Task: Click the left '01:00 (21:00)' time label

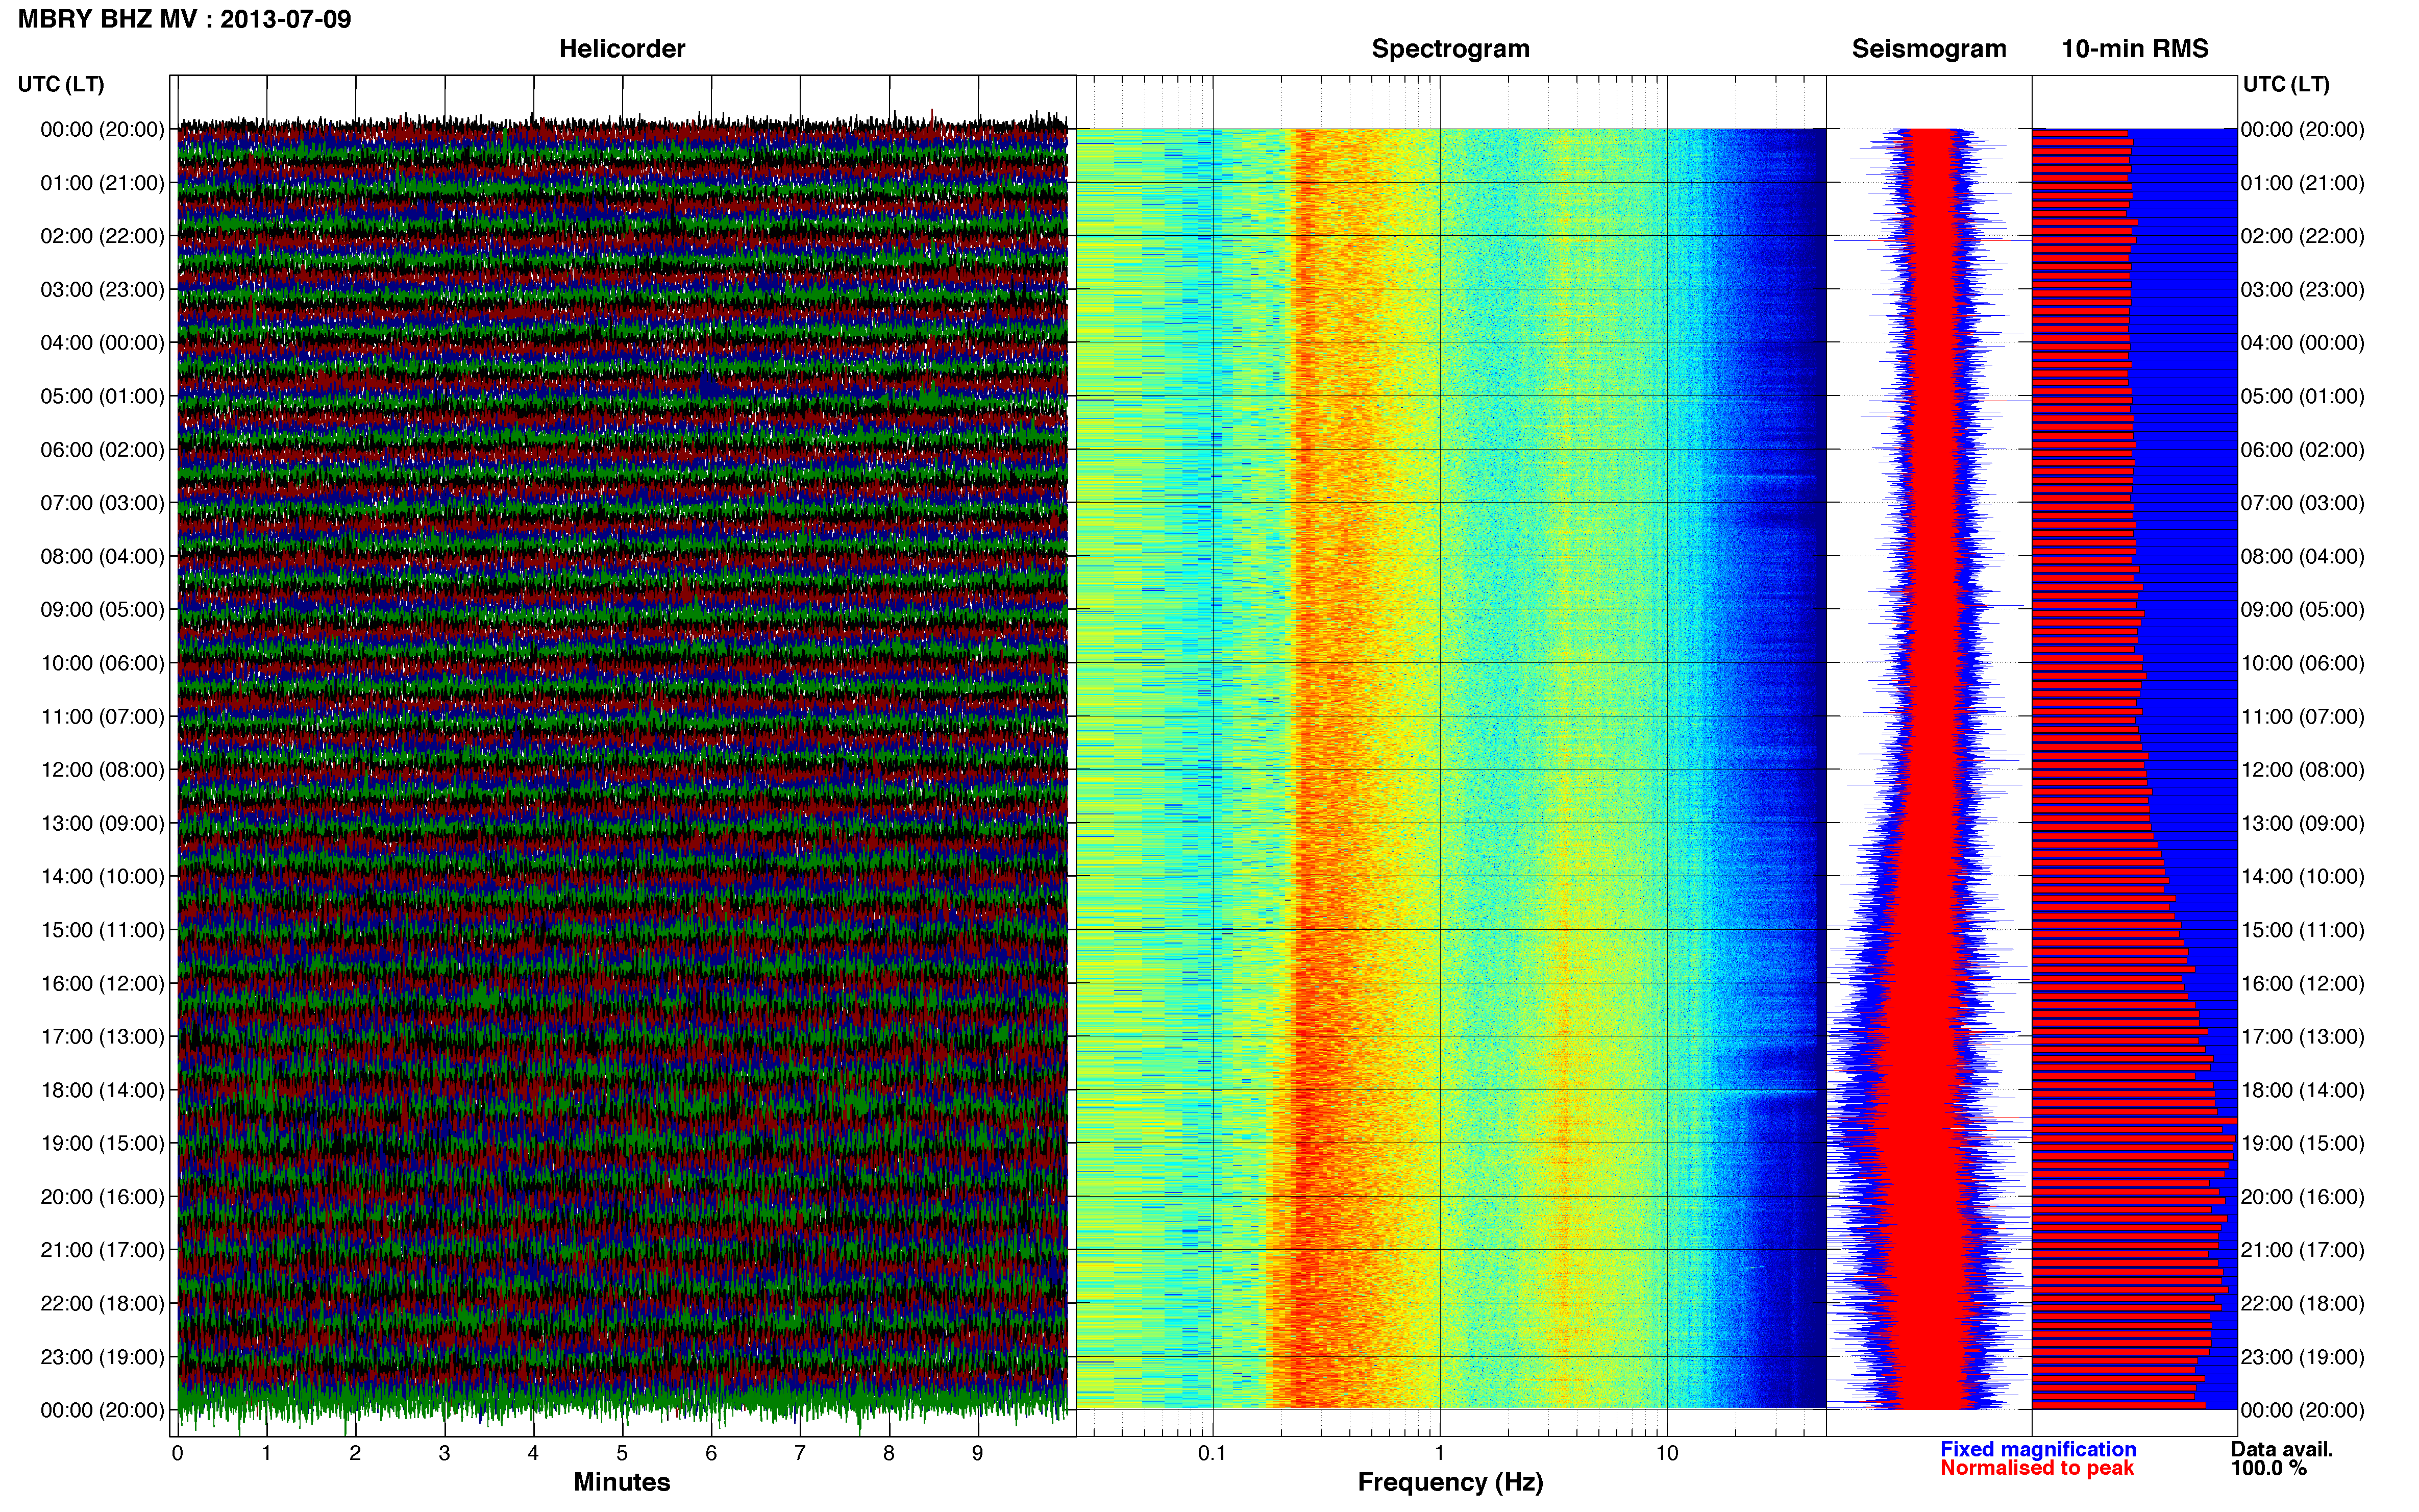Action: pos(102,183)
